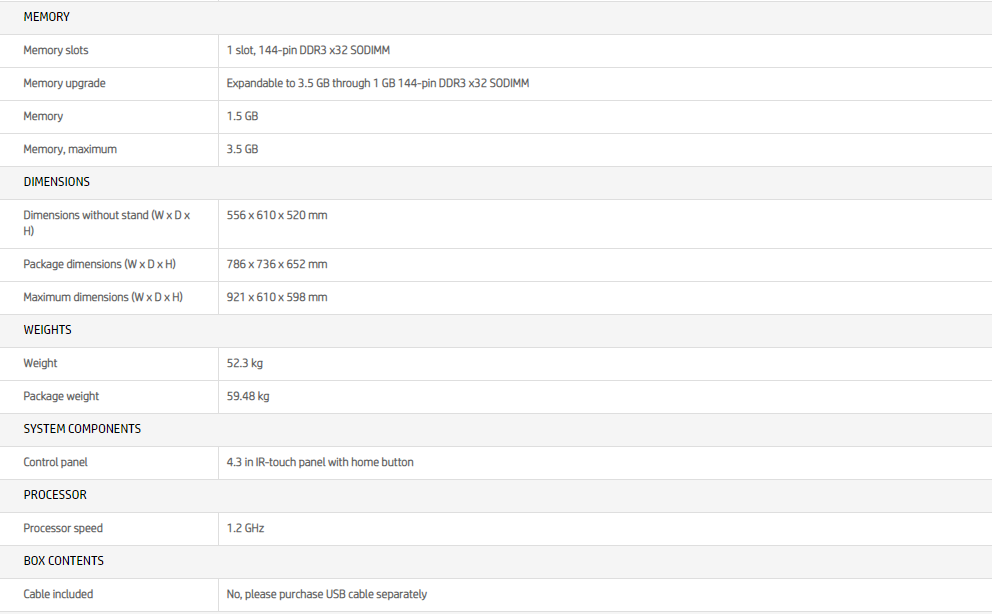Click the MEMORY section header

[46, 17]
